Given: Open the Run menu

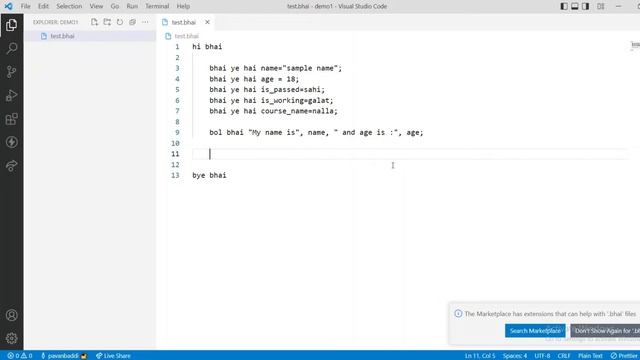Looking at the screenshot, I should point(132,6).
